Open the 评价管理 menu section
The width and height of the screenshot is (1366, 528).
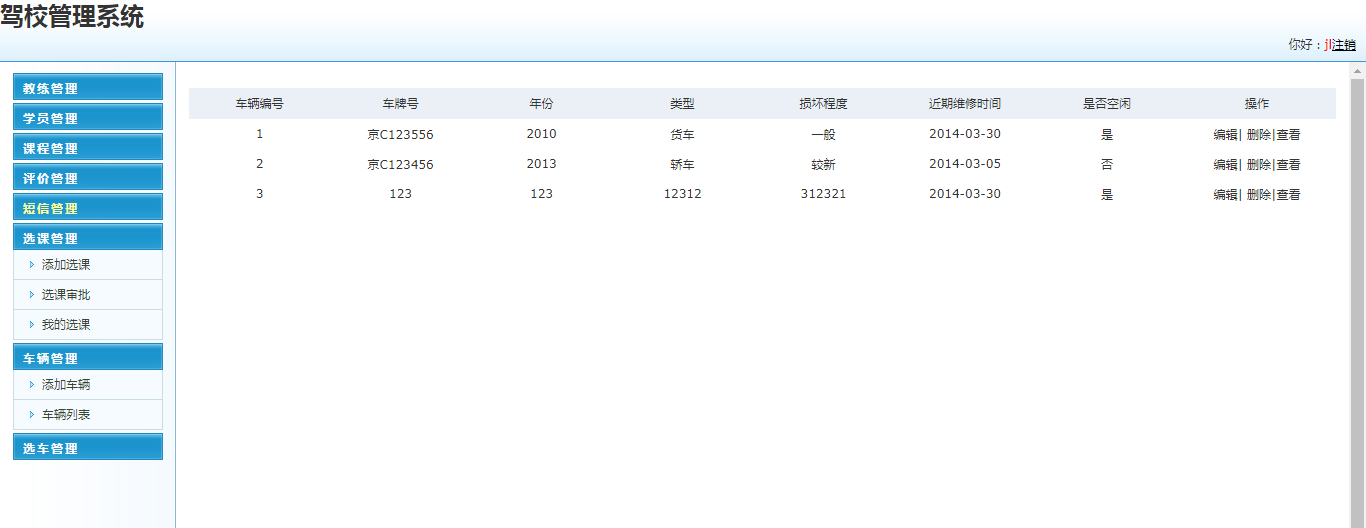88,177
